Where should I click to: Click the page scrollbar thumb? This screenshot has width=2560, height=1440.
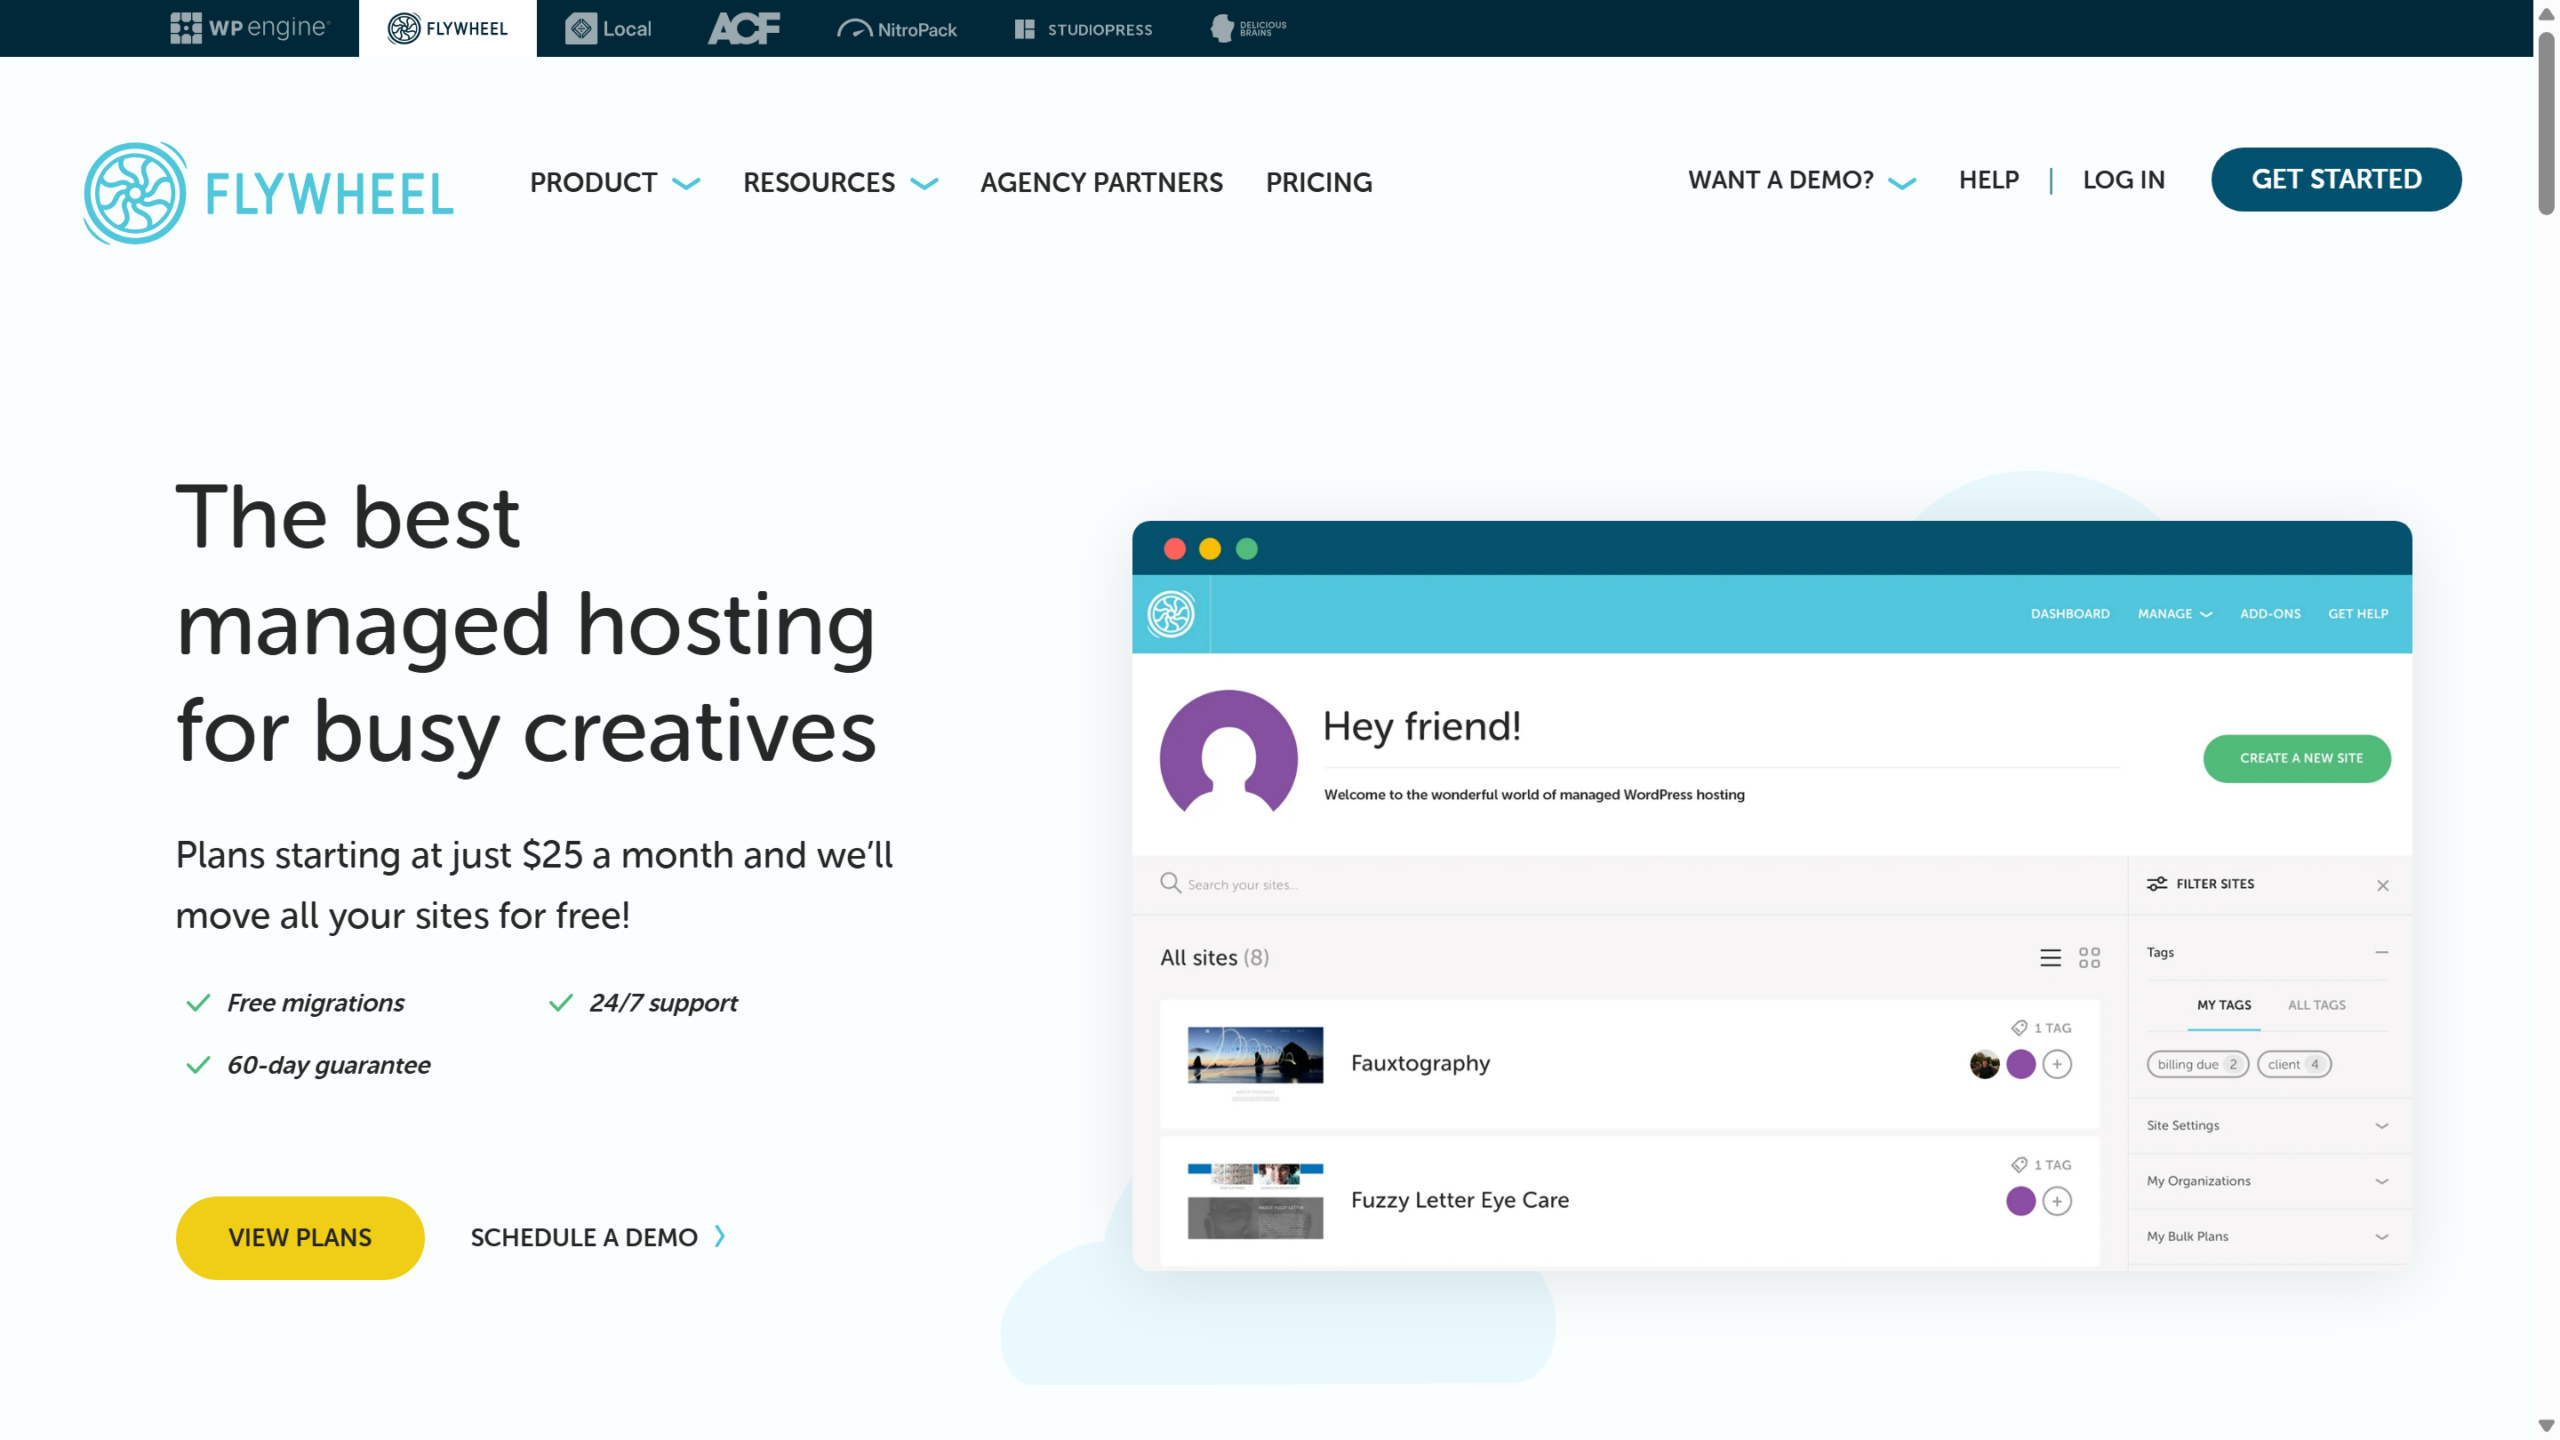pyautogui.click(x=2546, y=122)
